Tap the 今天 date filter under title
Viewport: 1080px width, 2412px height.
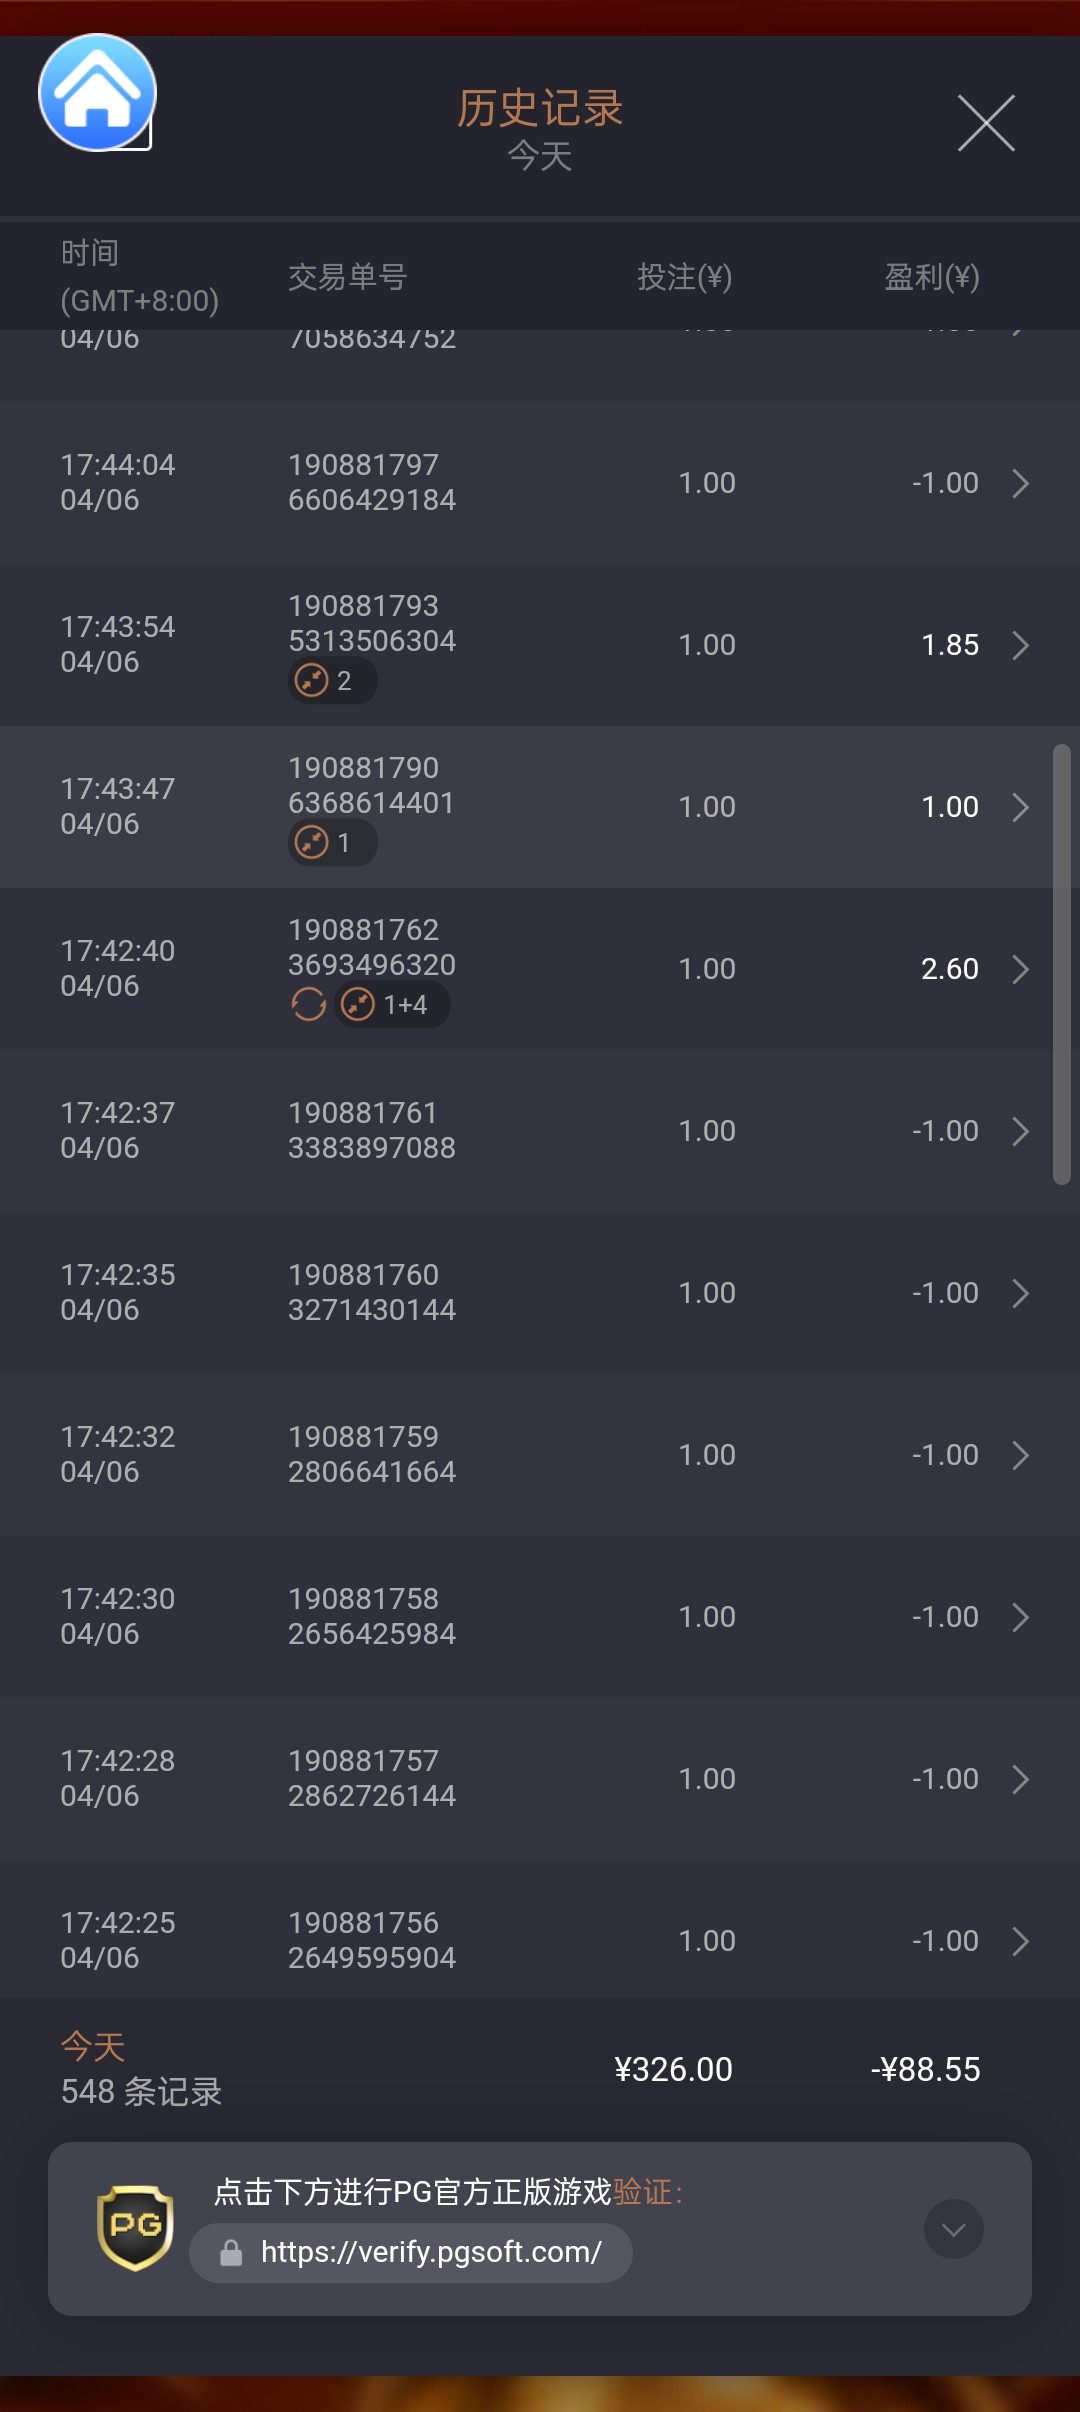tap(540, 157)
